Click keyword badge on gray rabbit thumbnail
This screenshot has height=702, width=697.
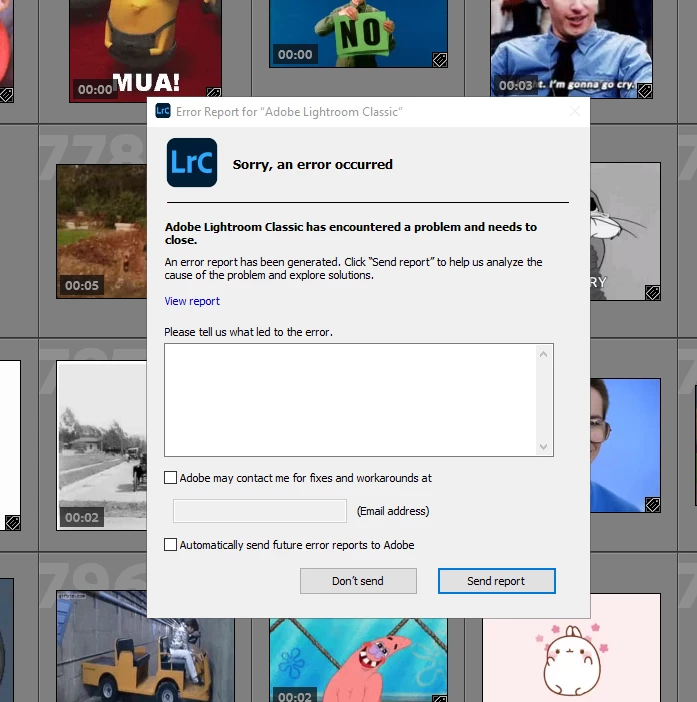point(653,293)
